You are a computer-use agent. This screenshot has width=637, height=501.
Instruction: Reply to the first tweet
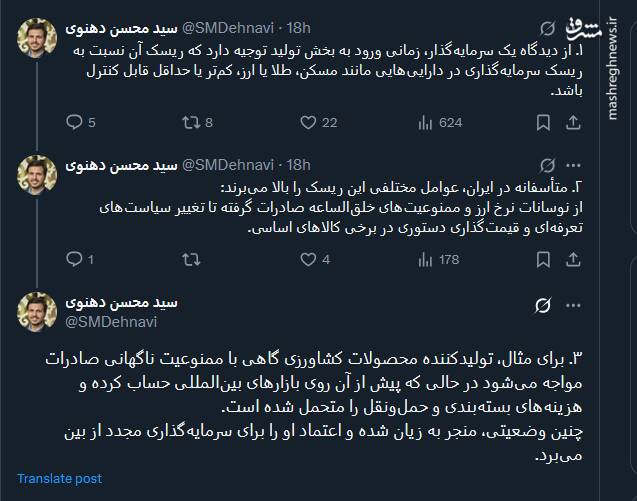coord(73,123)
